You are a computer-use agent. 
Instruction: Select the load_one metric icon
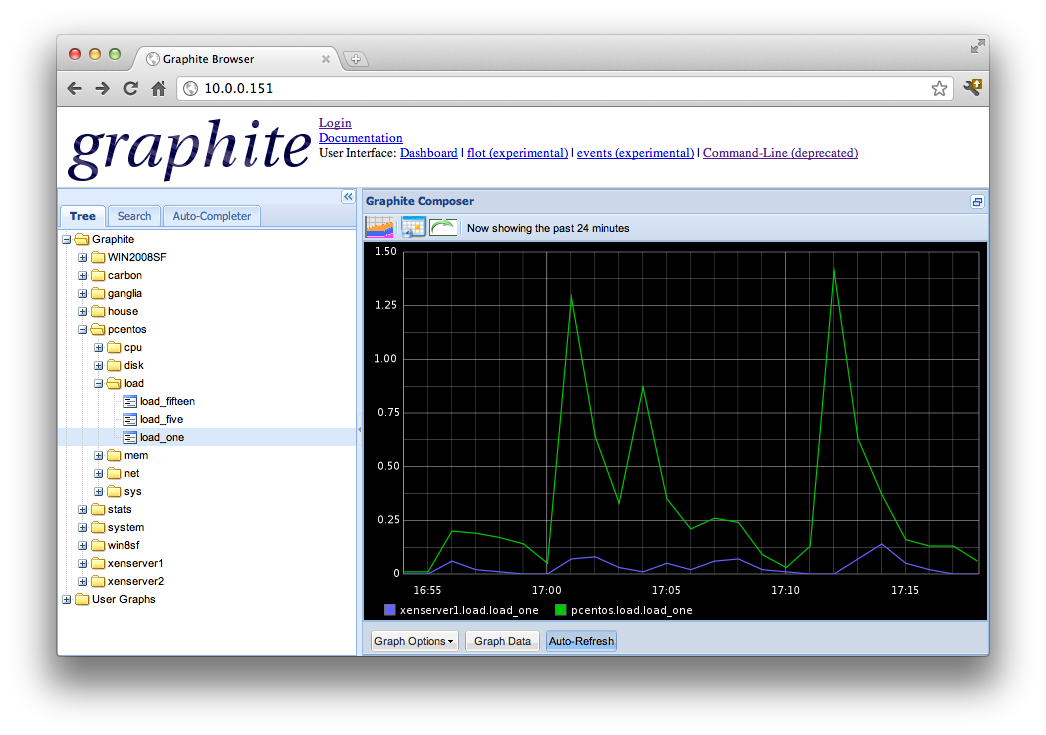(130, 437)
